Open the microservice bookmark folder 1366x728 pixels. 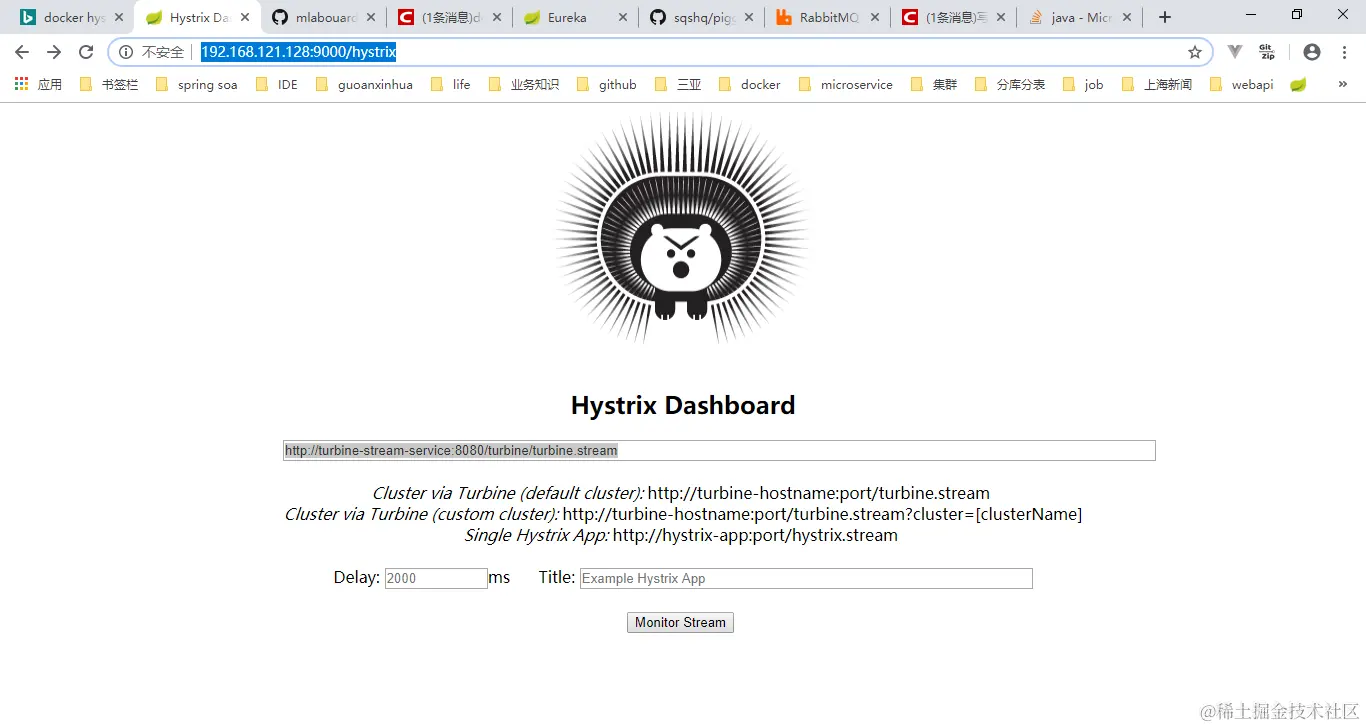click(846, 84)
